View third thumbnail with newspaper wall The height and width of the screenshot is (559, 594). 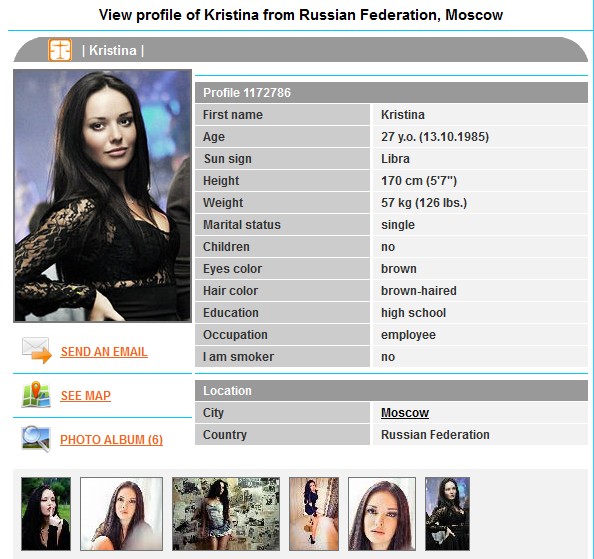tap(226, 514)
